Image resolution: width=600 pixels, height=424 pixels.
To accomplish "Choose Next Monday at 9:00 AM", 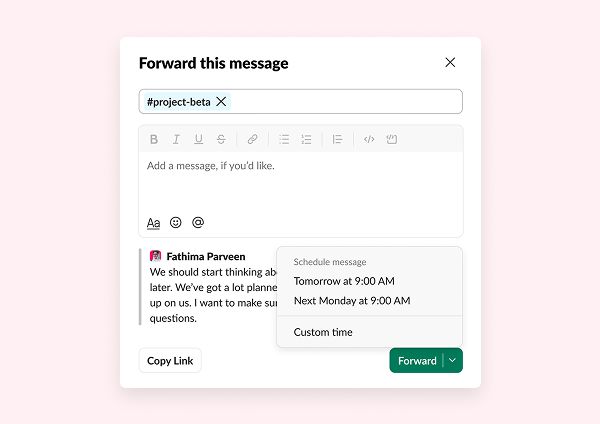I will tap(352, 300).
